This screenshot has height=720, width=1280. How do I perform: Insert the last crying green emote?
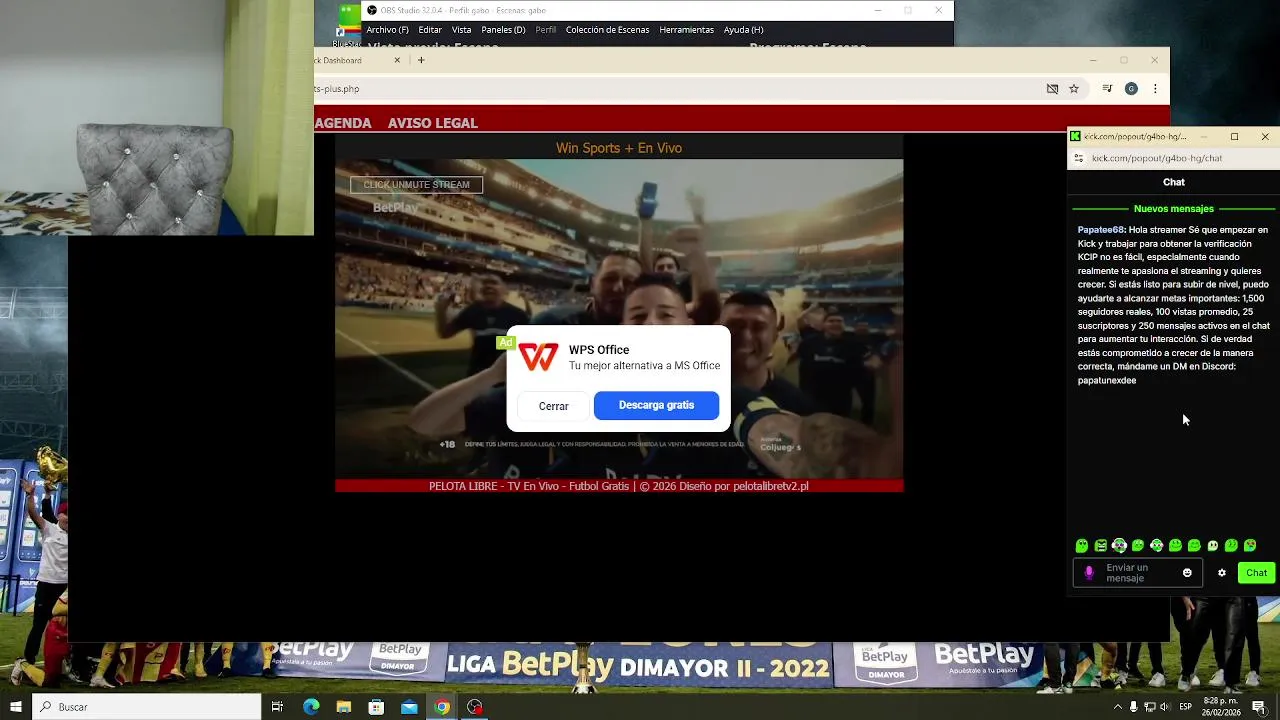1250,546
